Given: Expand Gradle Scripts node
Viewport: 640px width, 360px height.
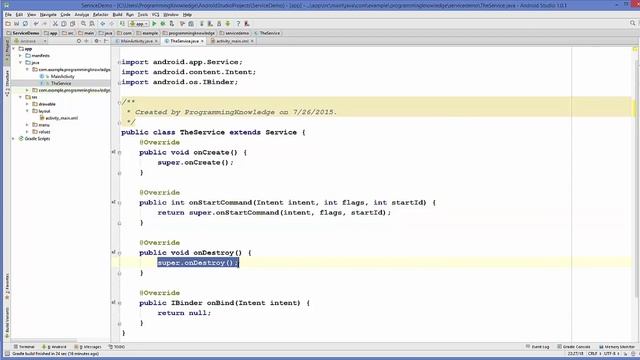Looking at the screenshot, I should (x=14, y=139).
